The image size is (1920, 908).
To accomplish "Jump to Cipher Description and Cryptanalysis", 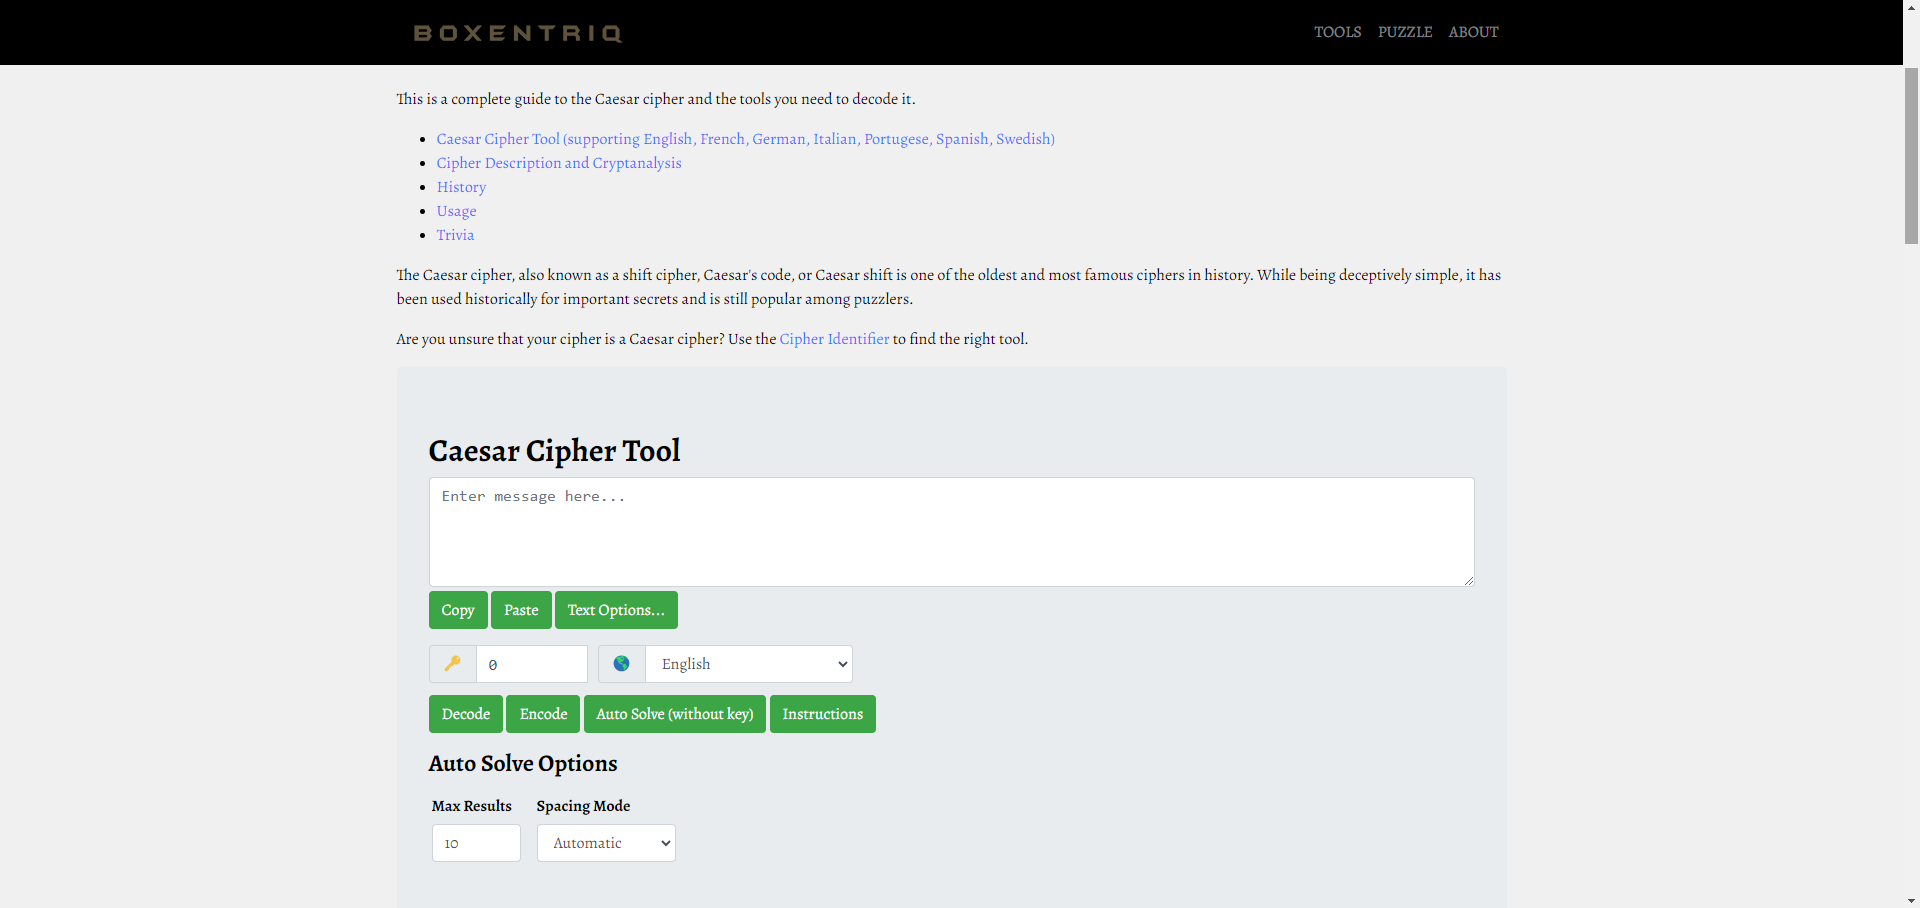I will [x=558, y=163].
